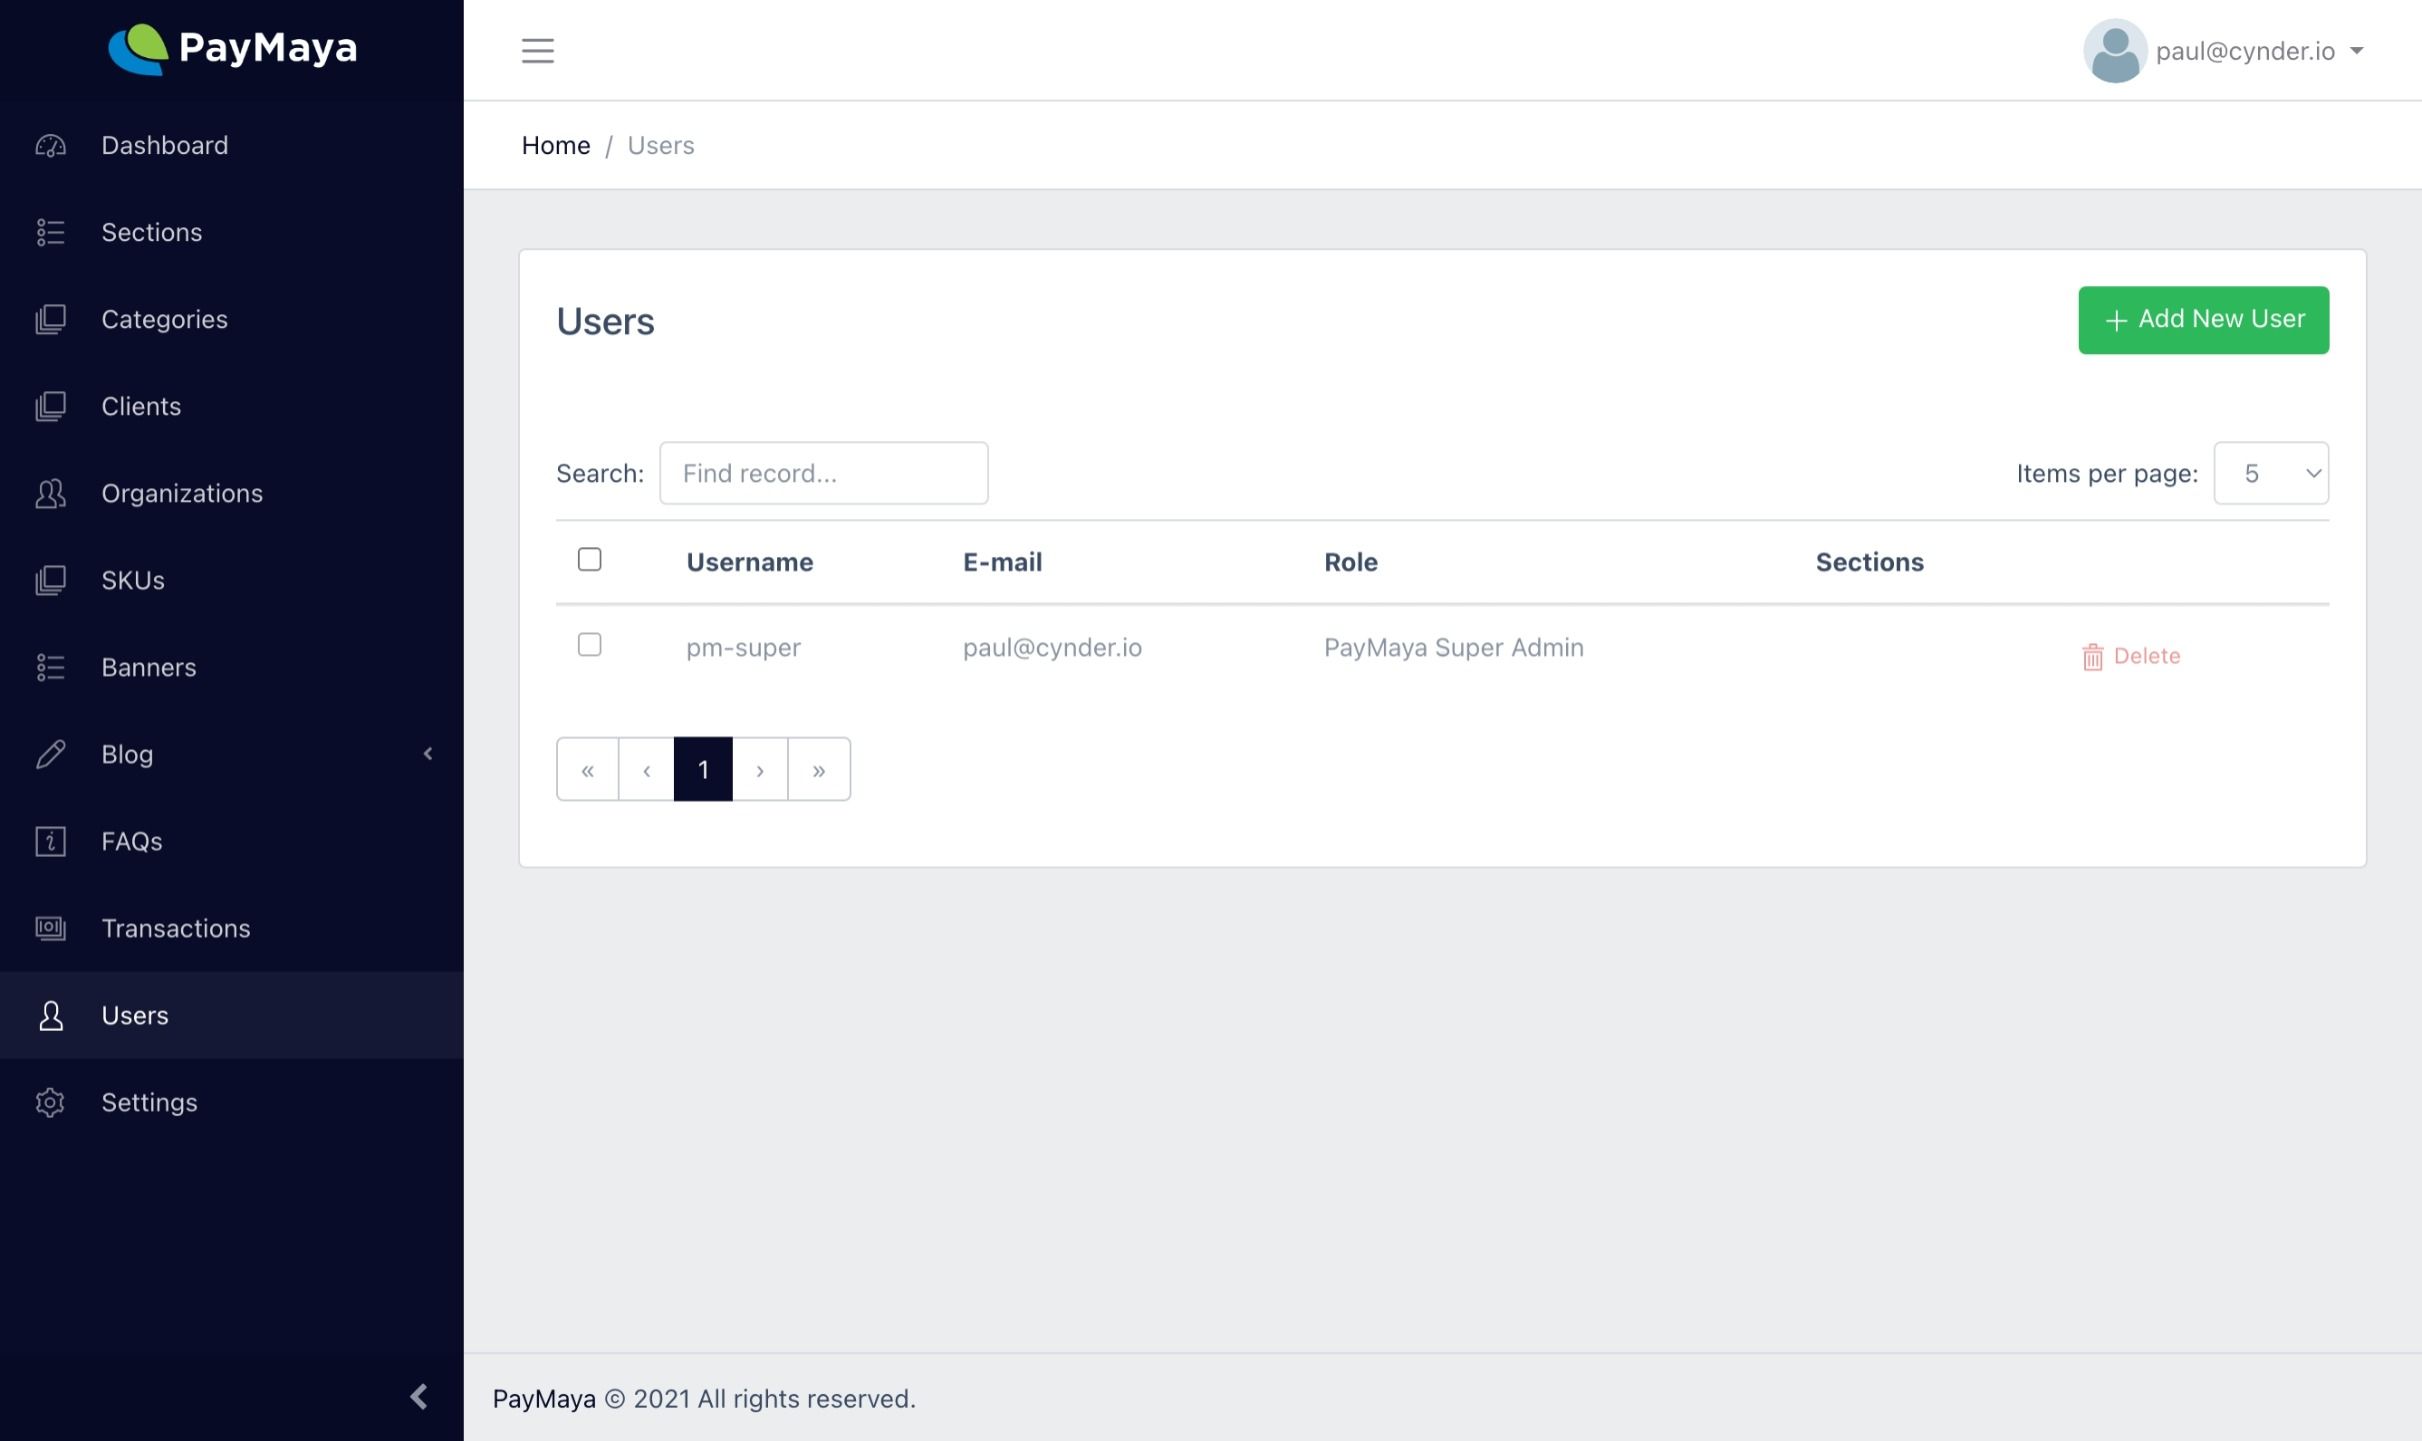
Task: Open Dashboard from sidebar
Action: 231,145
